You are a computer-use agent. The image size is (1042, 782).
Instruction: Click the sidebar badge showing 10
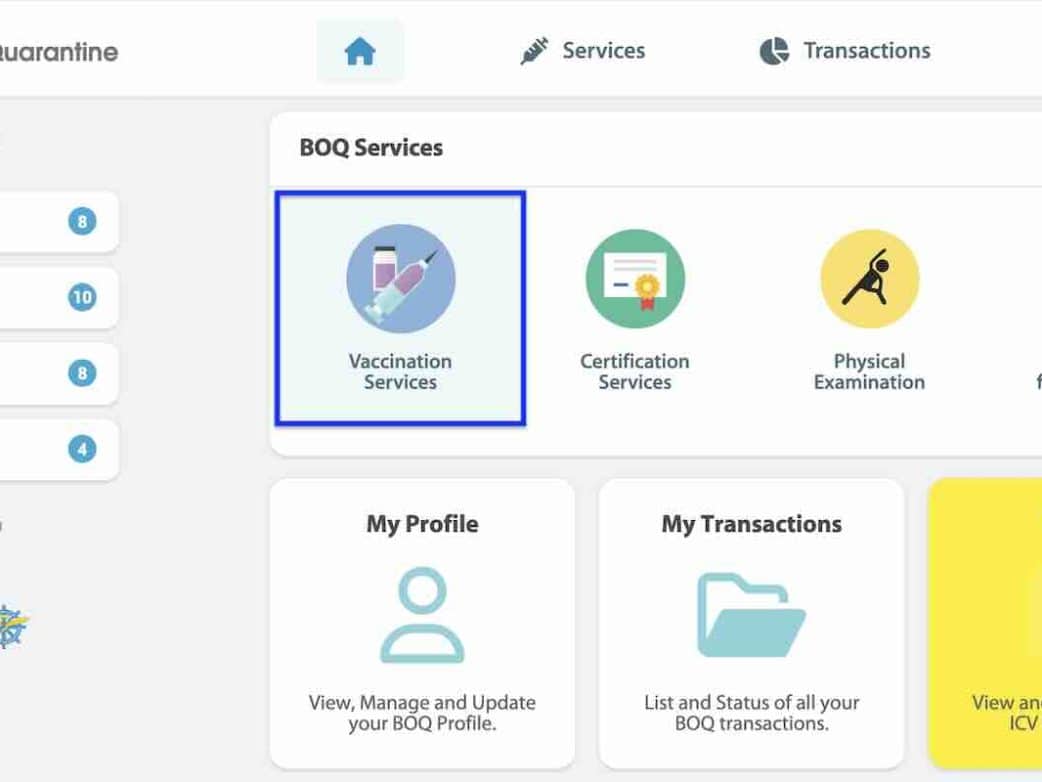point(82,297)
